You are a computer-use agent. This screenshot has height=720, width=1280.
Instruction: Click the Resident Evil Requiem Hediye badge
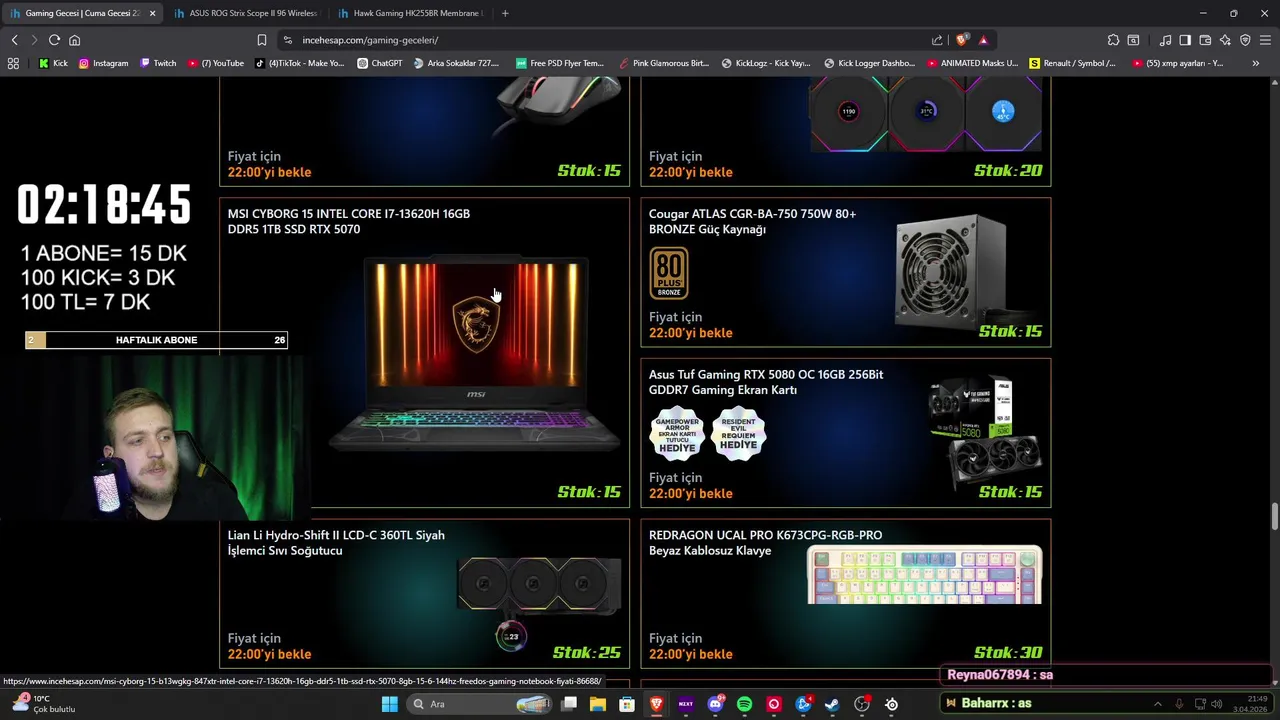tap(739, 434)
